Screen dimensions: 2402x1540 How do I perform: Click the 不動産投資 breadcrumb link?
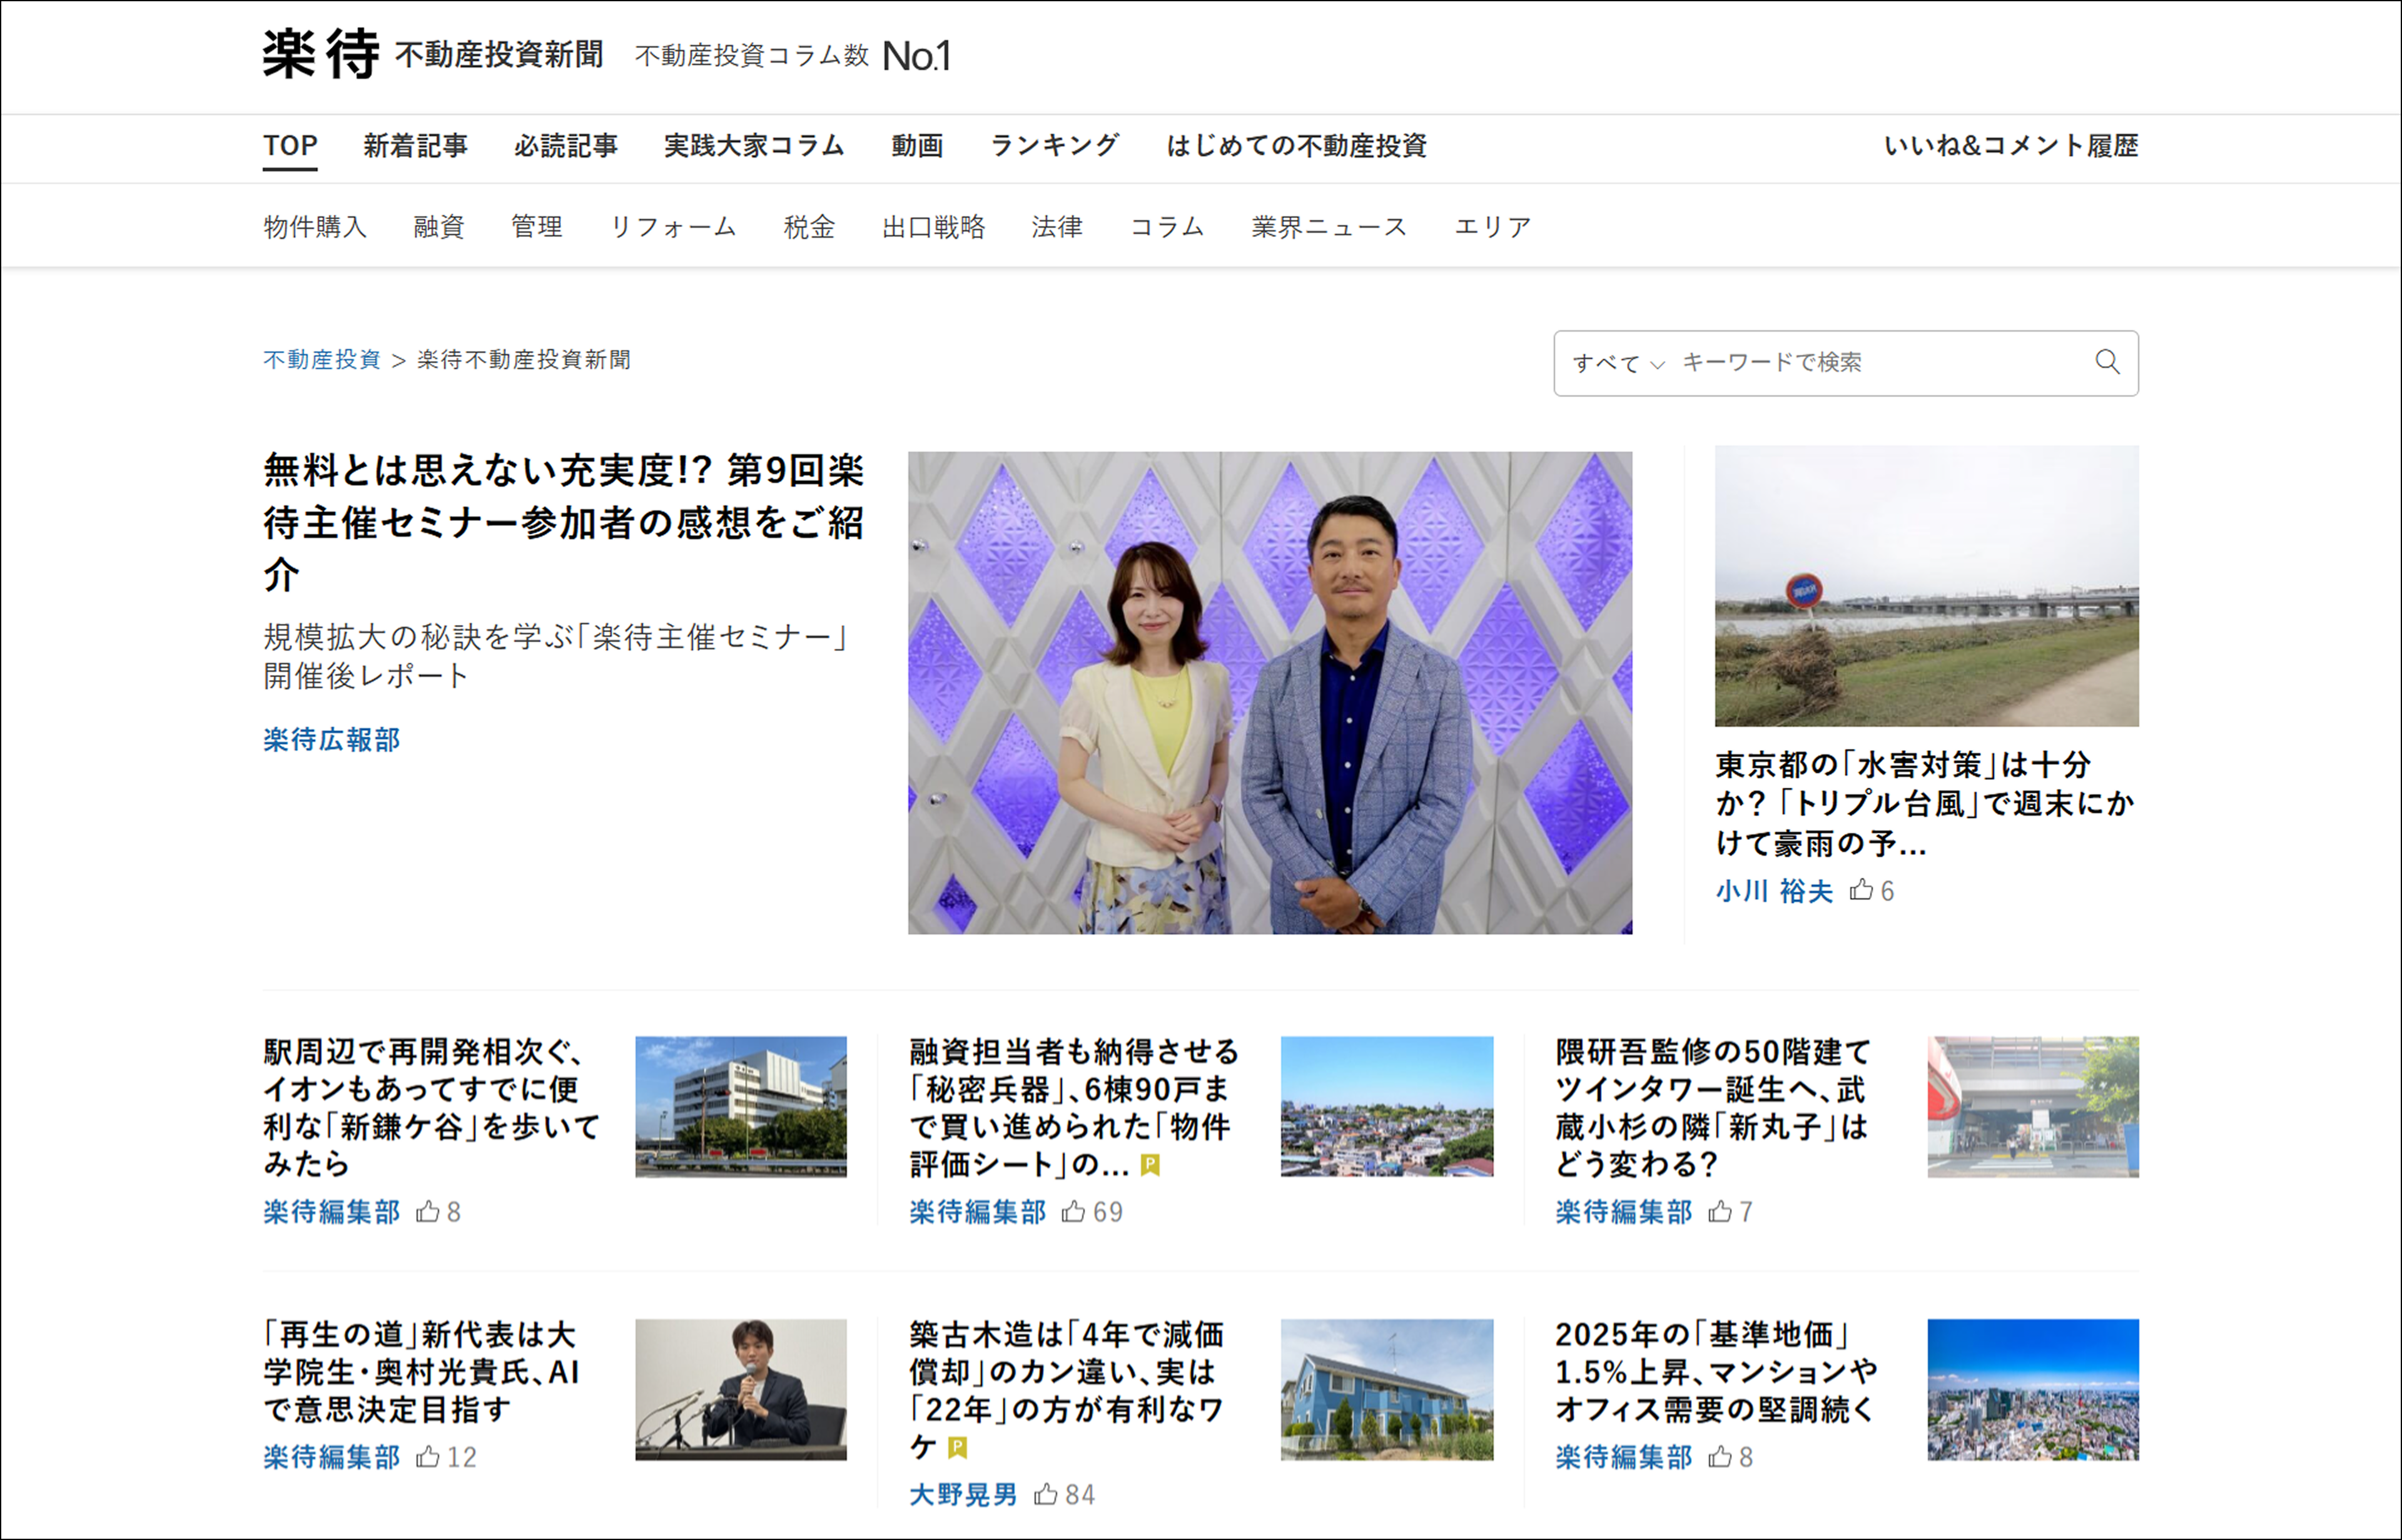click(322, 360)
